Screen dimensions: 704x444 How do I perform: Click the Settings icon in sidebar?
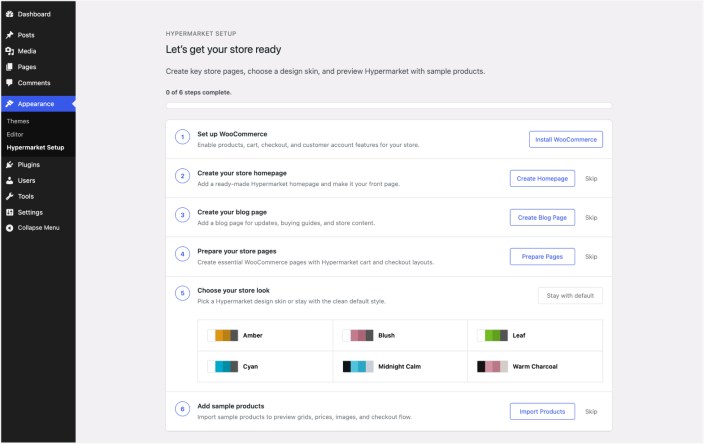pos(9,212)
